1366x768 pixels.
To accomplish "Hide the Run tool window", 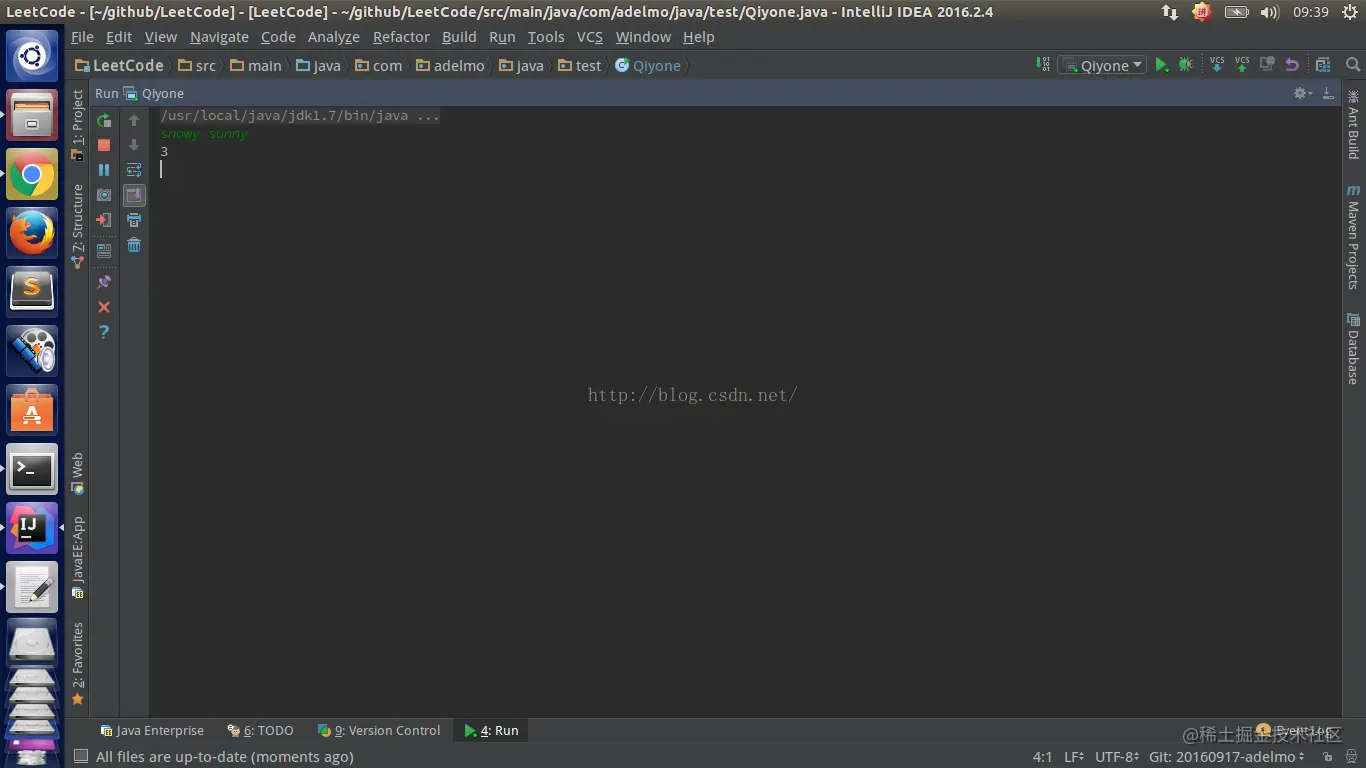I will pyautogui.click(x=1328, y=93).
